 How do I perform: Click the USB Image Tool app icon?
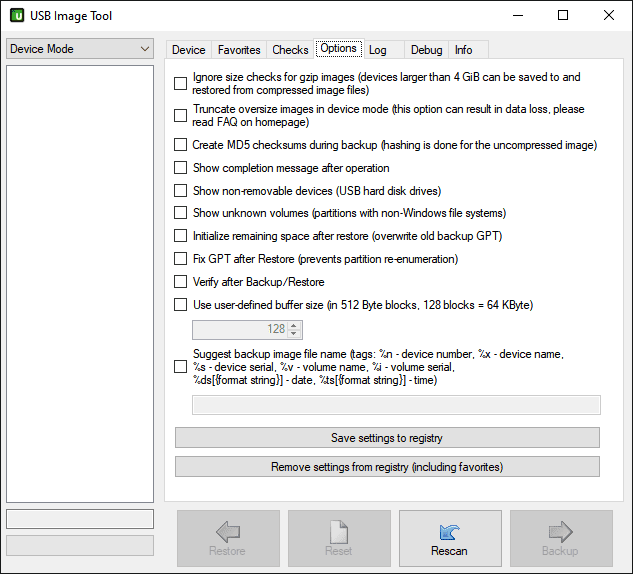click(x=17, y=15)
